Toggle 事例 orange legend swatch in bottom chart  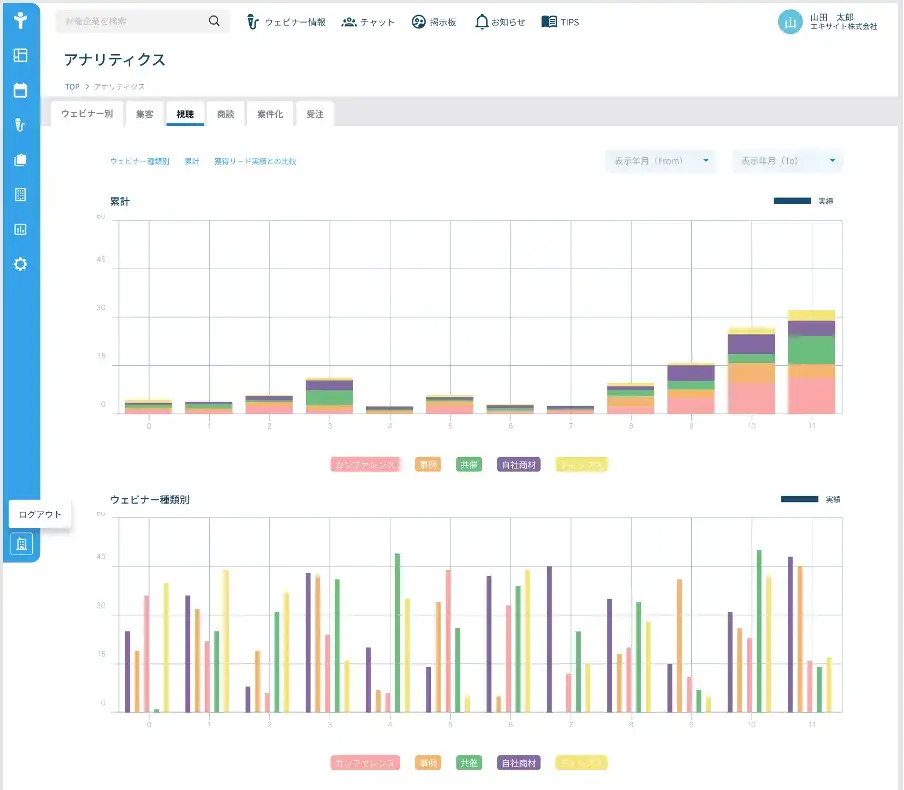pos(428,763)
